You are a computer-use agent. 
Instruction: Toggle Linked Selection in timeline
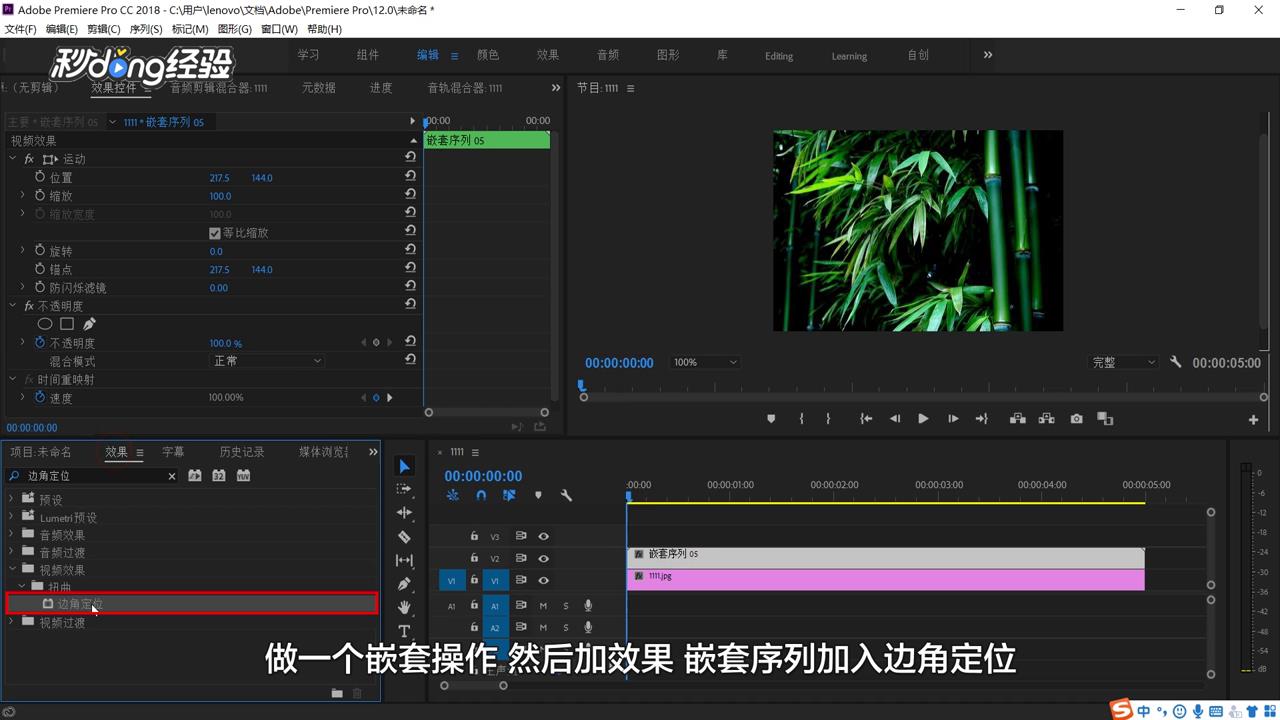(x=509, y=495)
